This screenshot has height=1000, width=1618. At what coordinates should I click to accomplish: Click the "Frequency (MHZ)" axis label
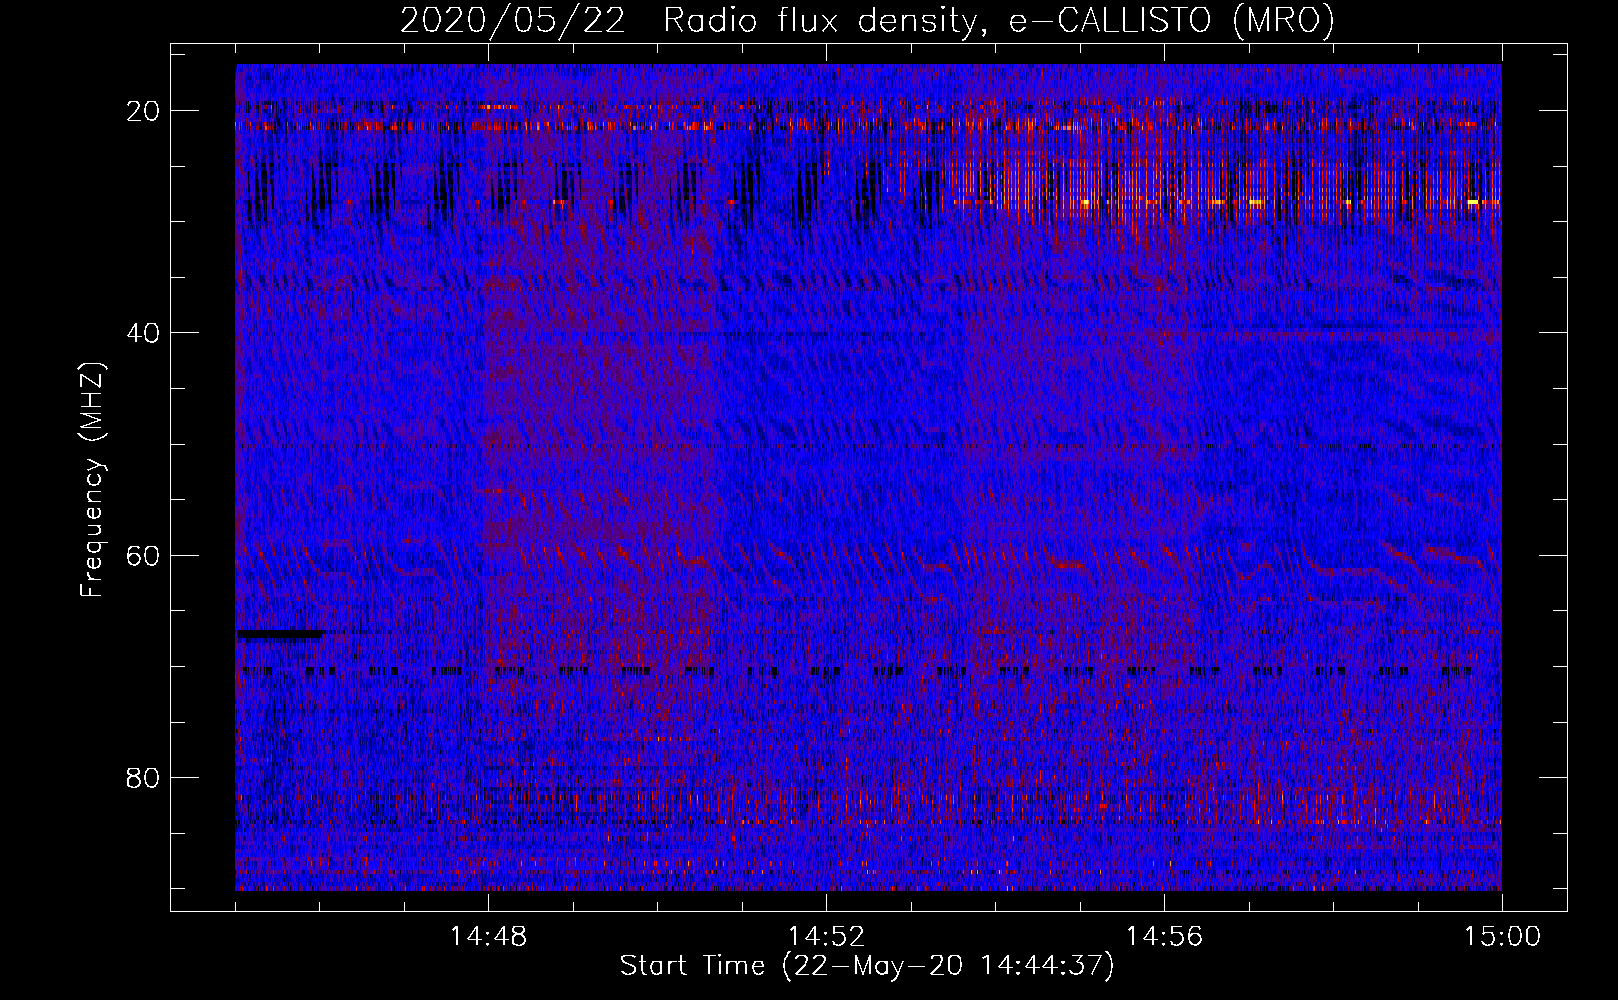92,480
